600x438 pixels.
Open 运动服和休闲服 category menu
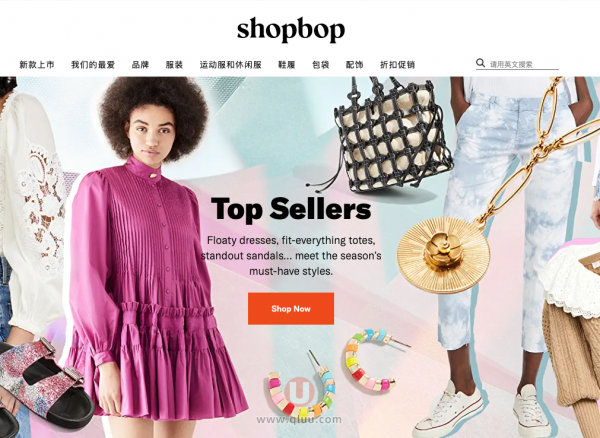pos(230,65)
